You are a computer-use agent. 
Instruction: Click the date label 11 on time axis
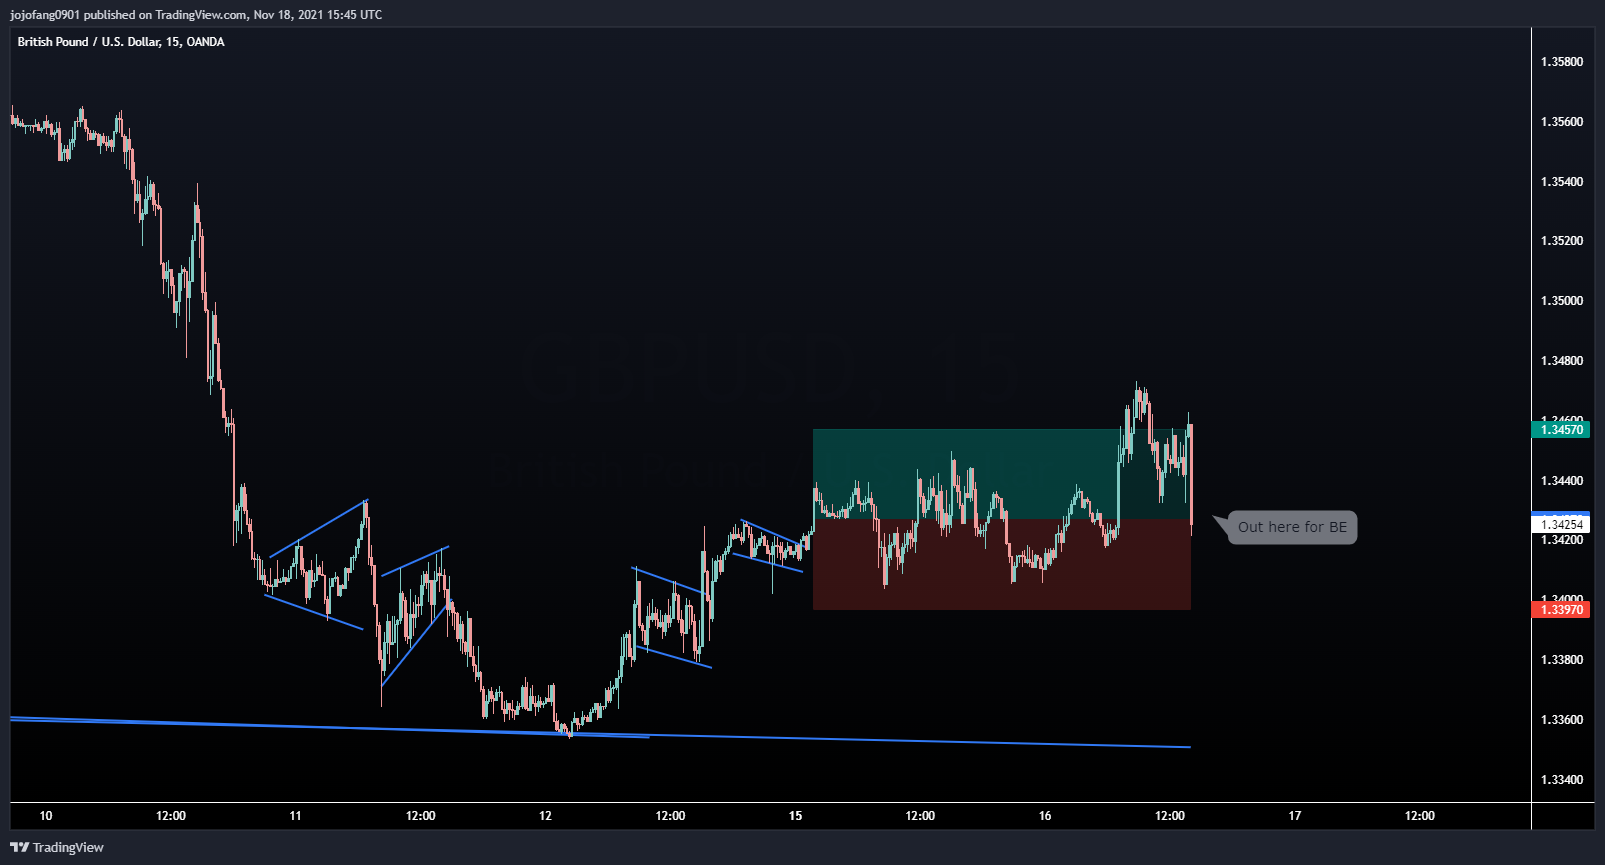(x=295, y=816)
